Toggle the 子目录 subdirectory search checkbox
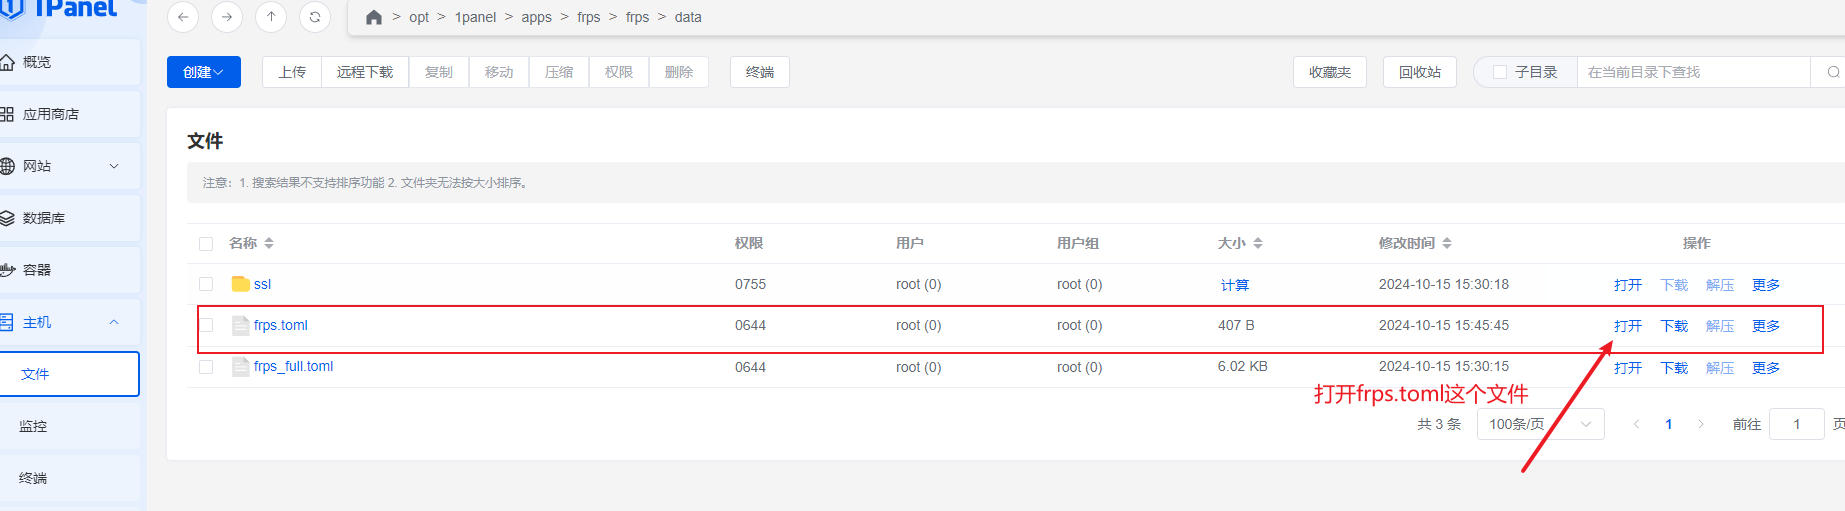 coord(1499,72)
